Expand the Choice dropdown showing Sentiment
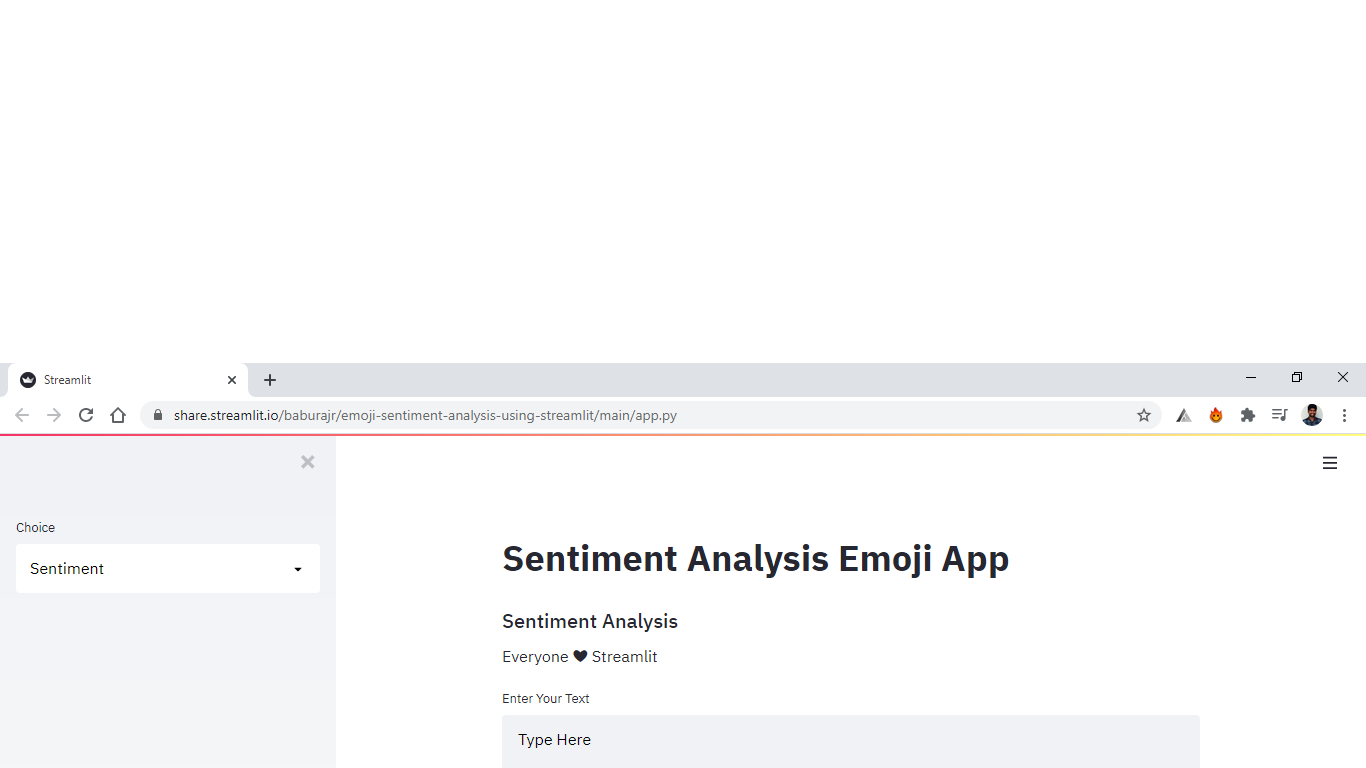The height and width of the screenshot is (768, 1366). point(168,569)
